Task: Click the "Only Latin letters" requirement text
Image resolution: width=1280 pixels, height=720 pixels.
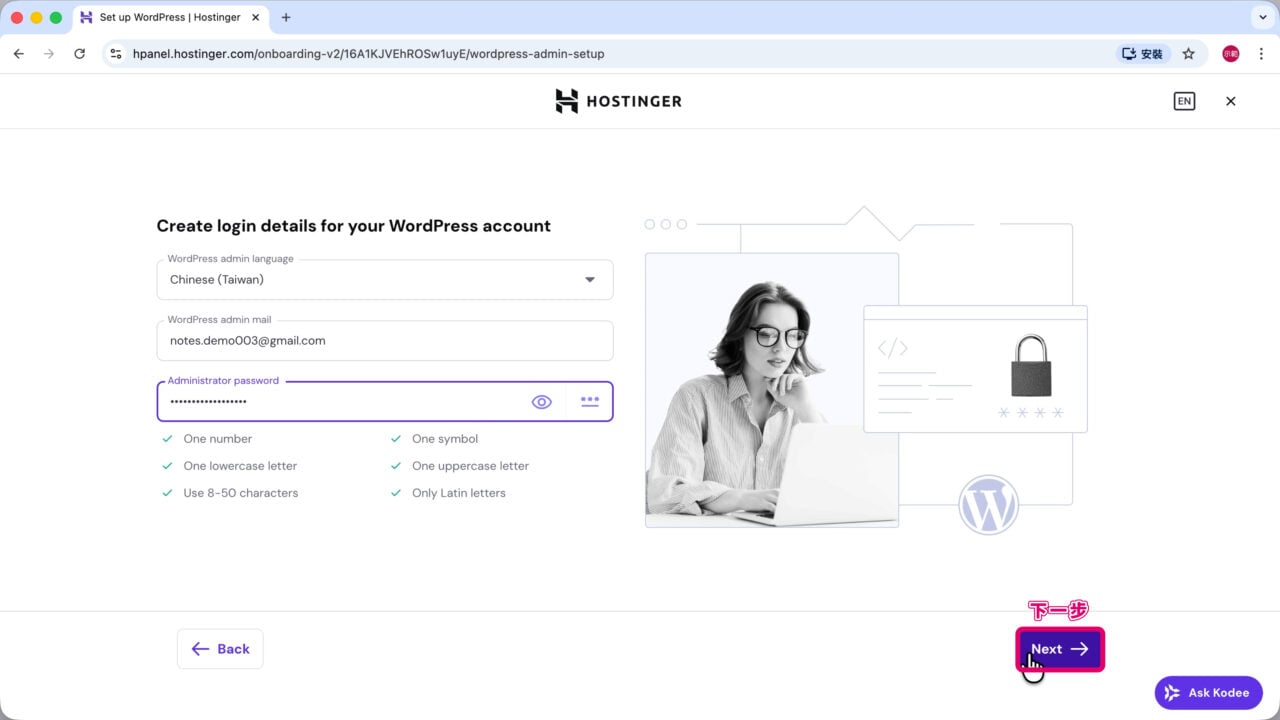Action: click(x=459, y=493)
